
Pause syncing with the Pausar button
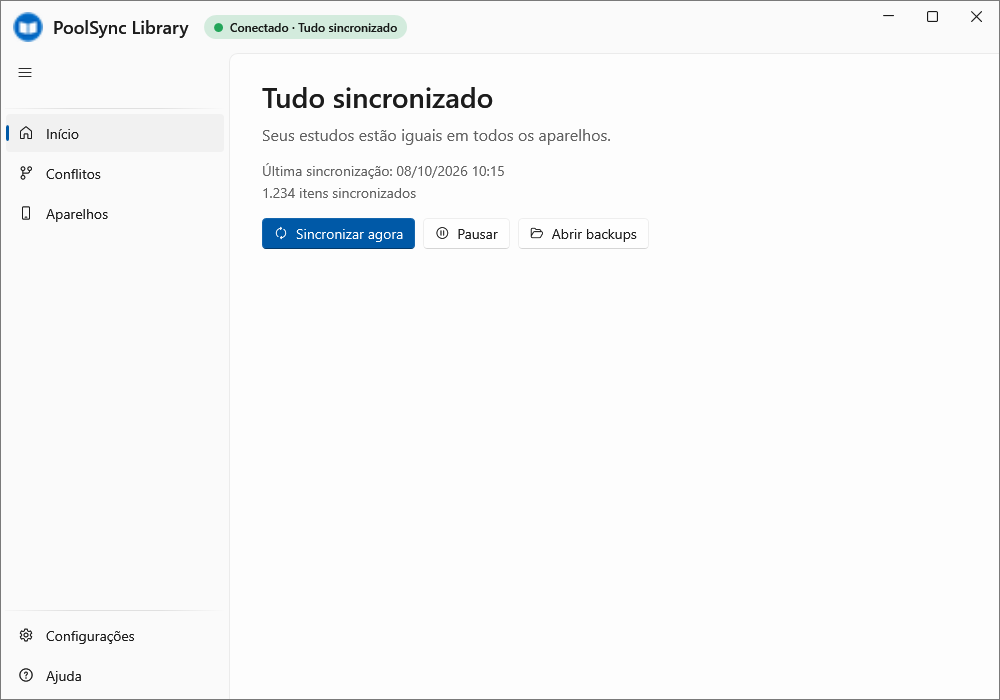pos(466,234)
